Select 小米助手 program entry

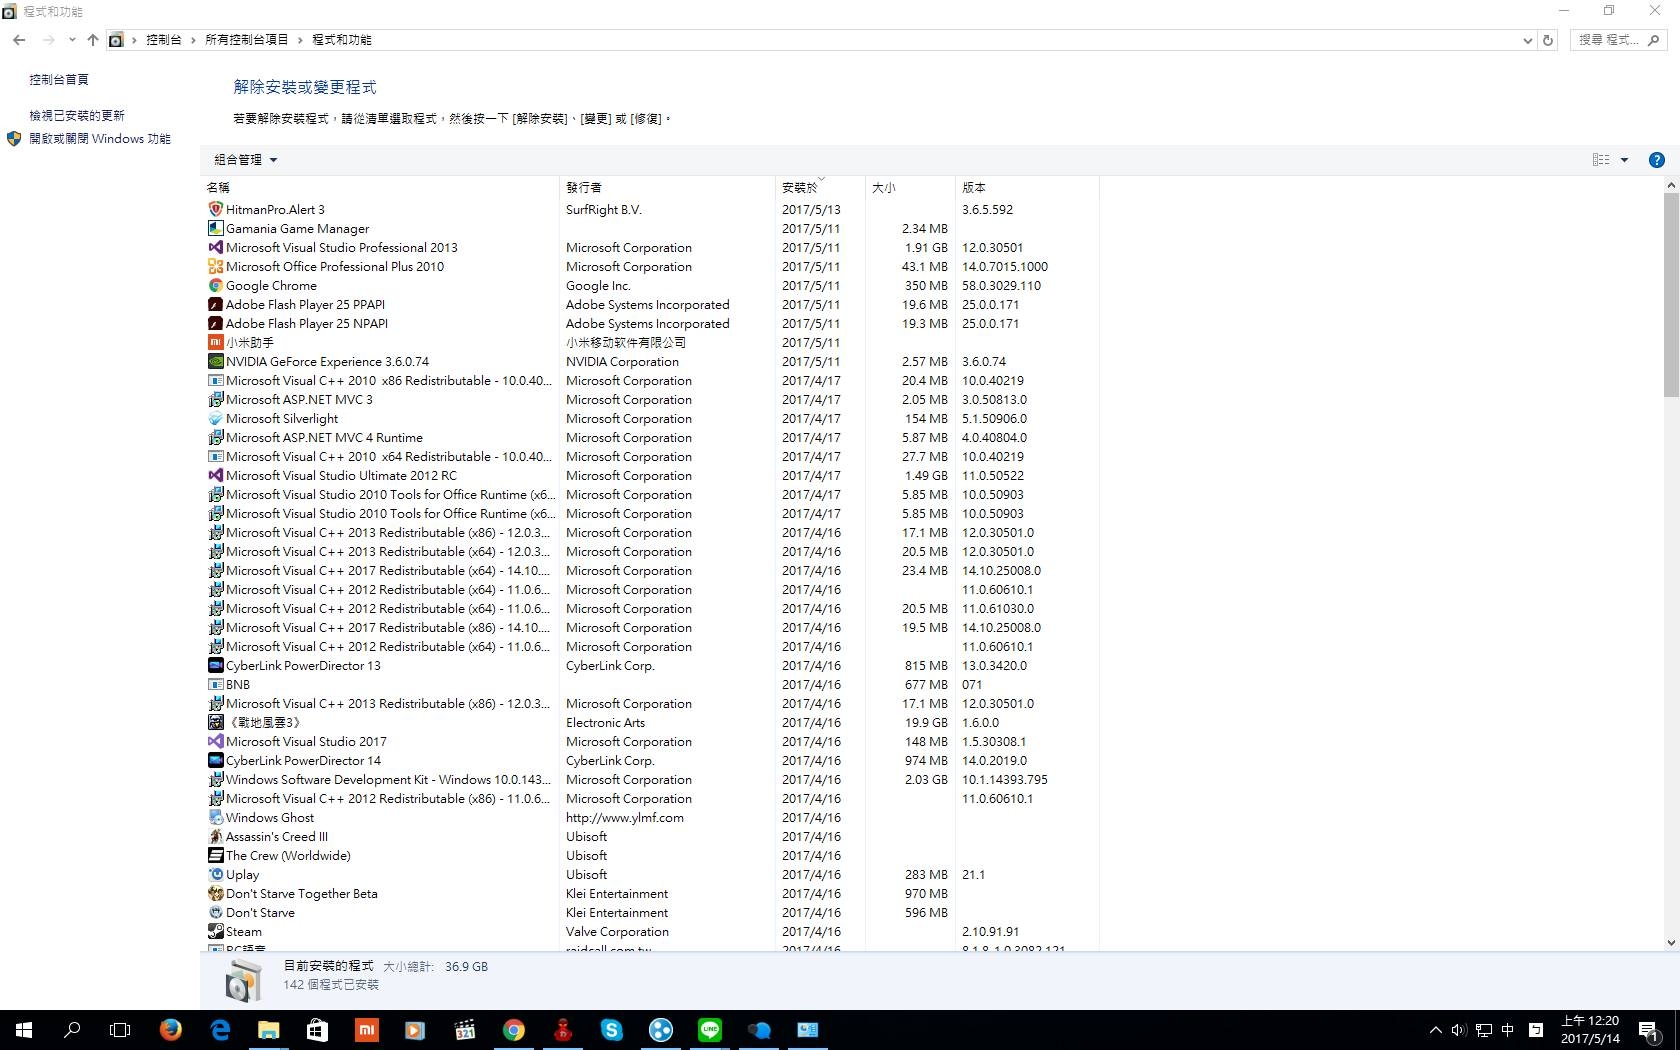click(650, 342)
